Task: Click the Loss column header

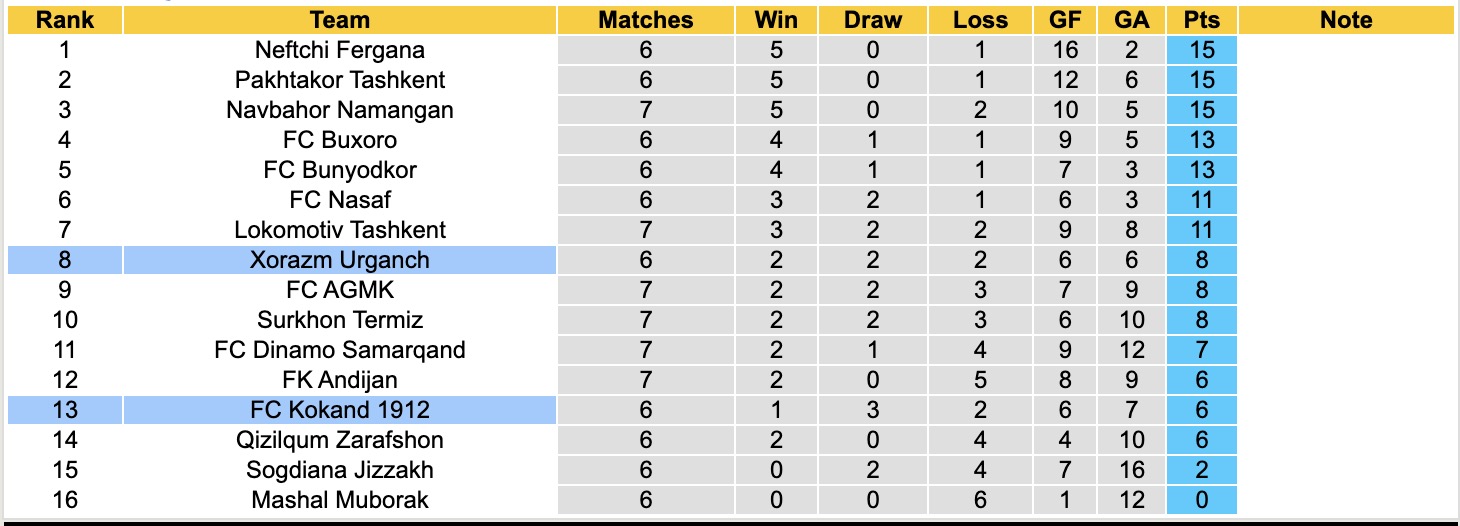Action: click(x=980, y=20)
